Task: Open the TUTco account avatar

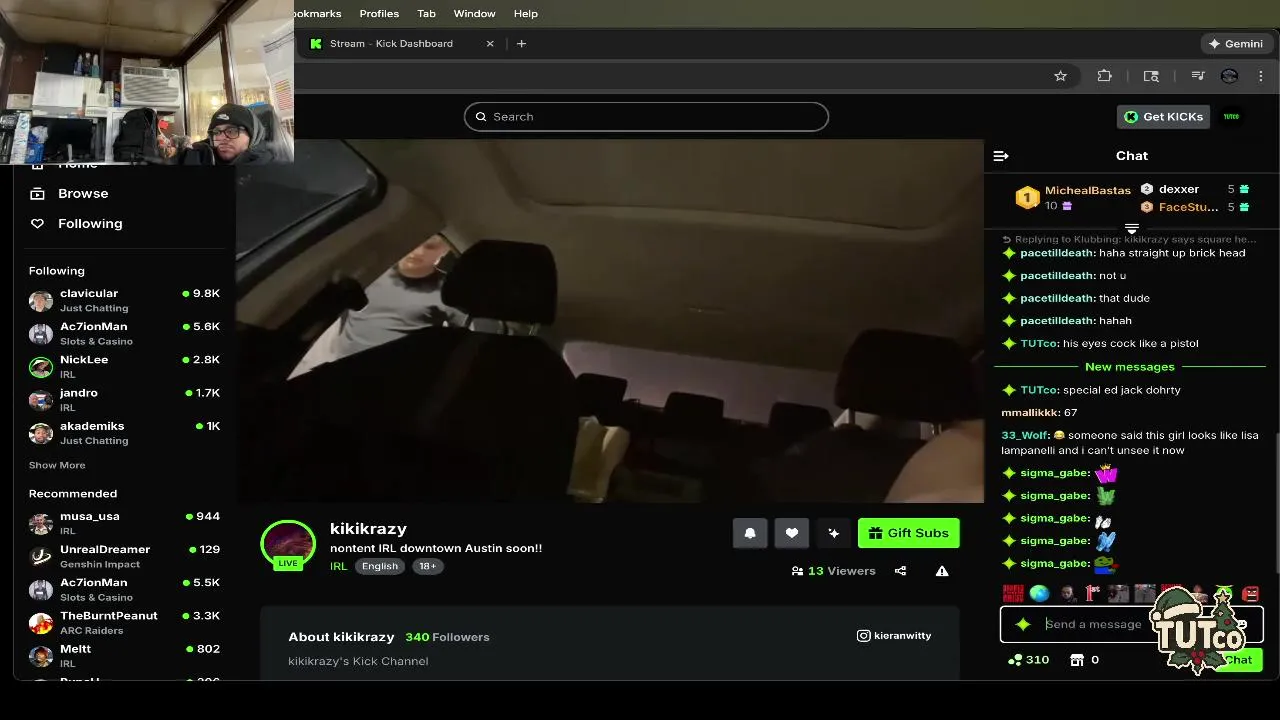Action: pos(1231,117)
